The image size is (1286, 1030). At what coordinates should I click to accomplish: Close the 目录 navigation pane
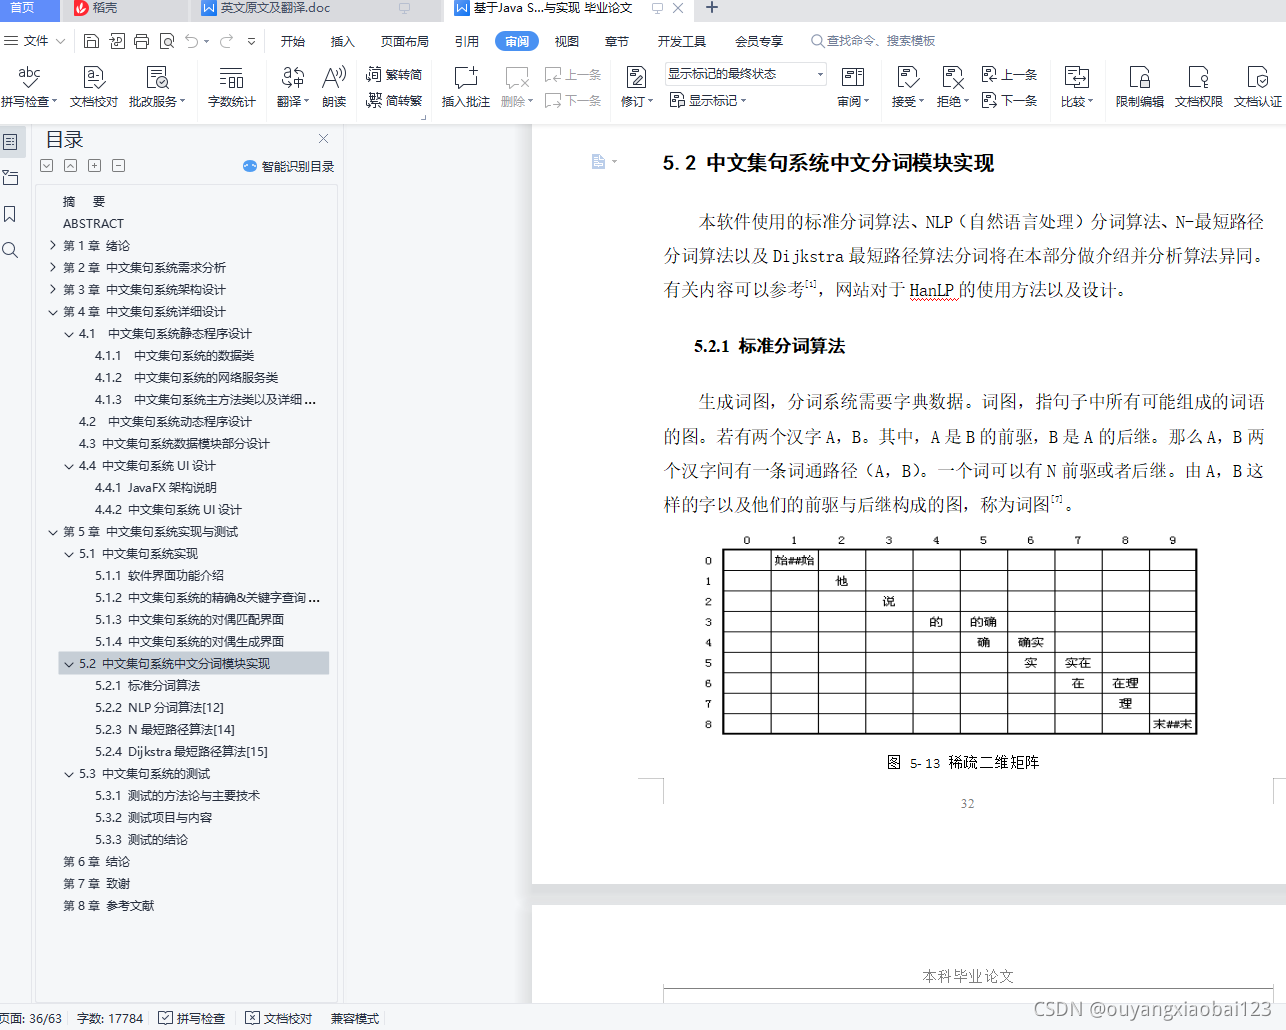coord(323,139)
